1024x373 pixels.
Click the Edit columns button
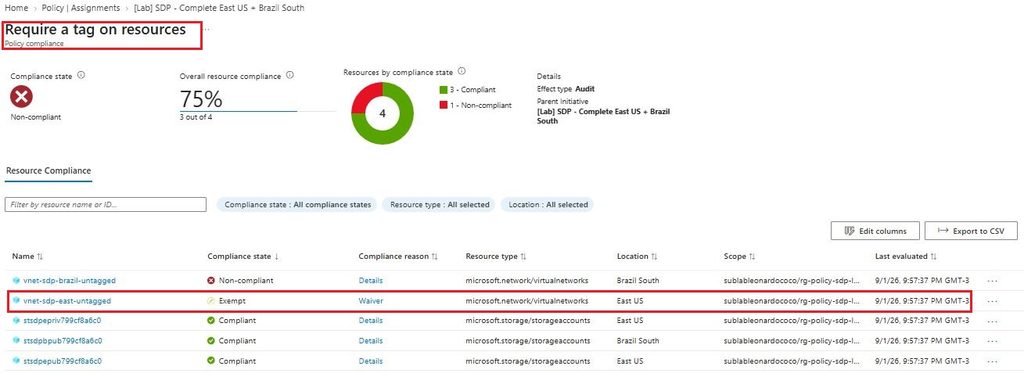click(x=875, y=231)
